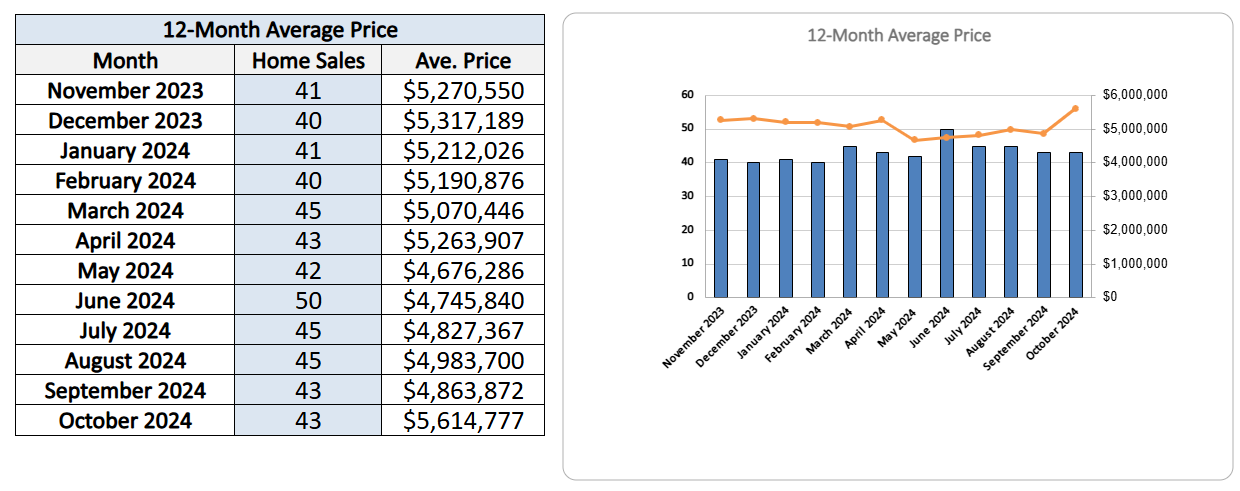This screenshot has height=491, width=1240.
Task: Select the "October 2024" table cell
Action: (x=125, y=420)
